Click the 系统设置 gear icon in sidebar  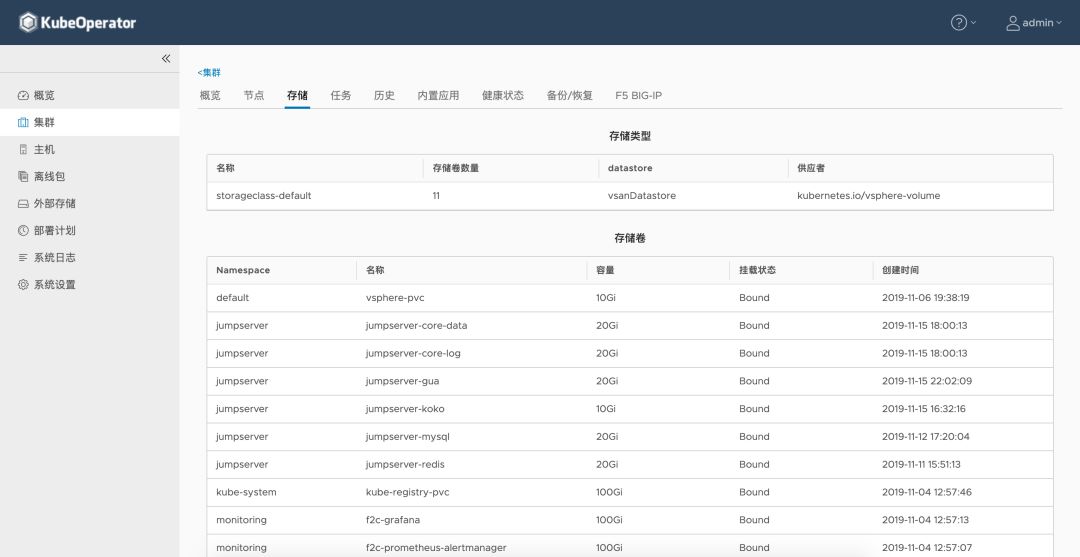point(23,284)
